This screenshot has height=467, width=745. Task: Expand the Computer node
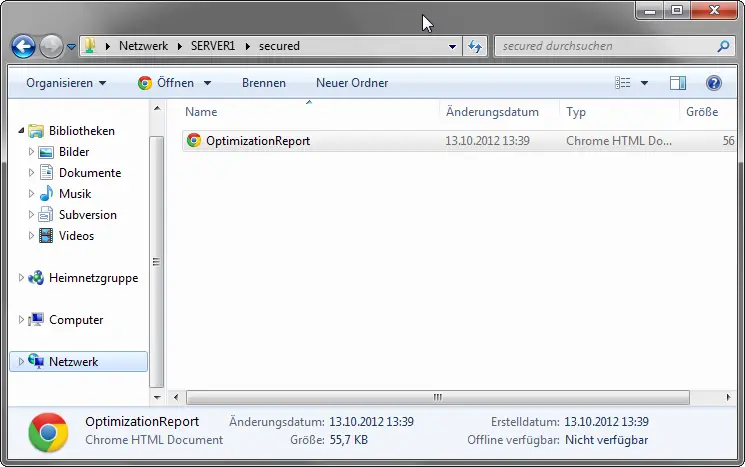[x=21, y=319]
